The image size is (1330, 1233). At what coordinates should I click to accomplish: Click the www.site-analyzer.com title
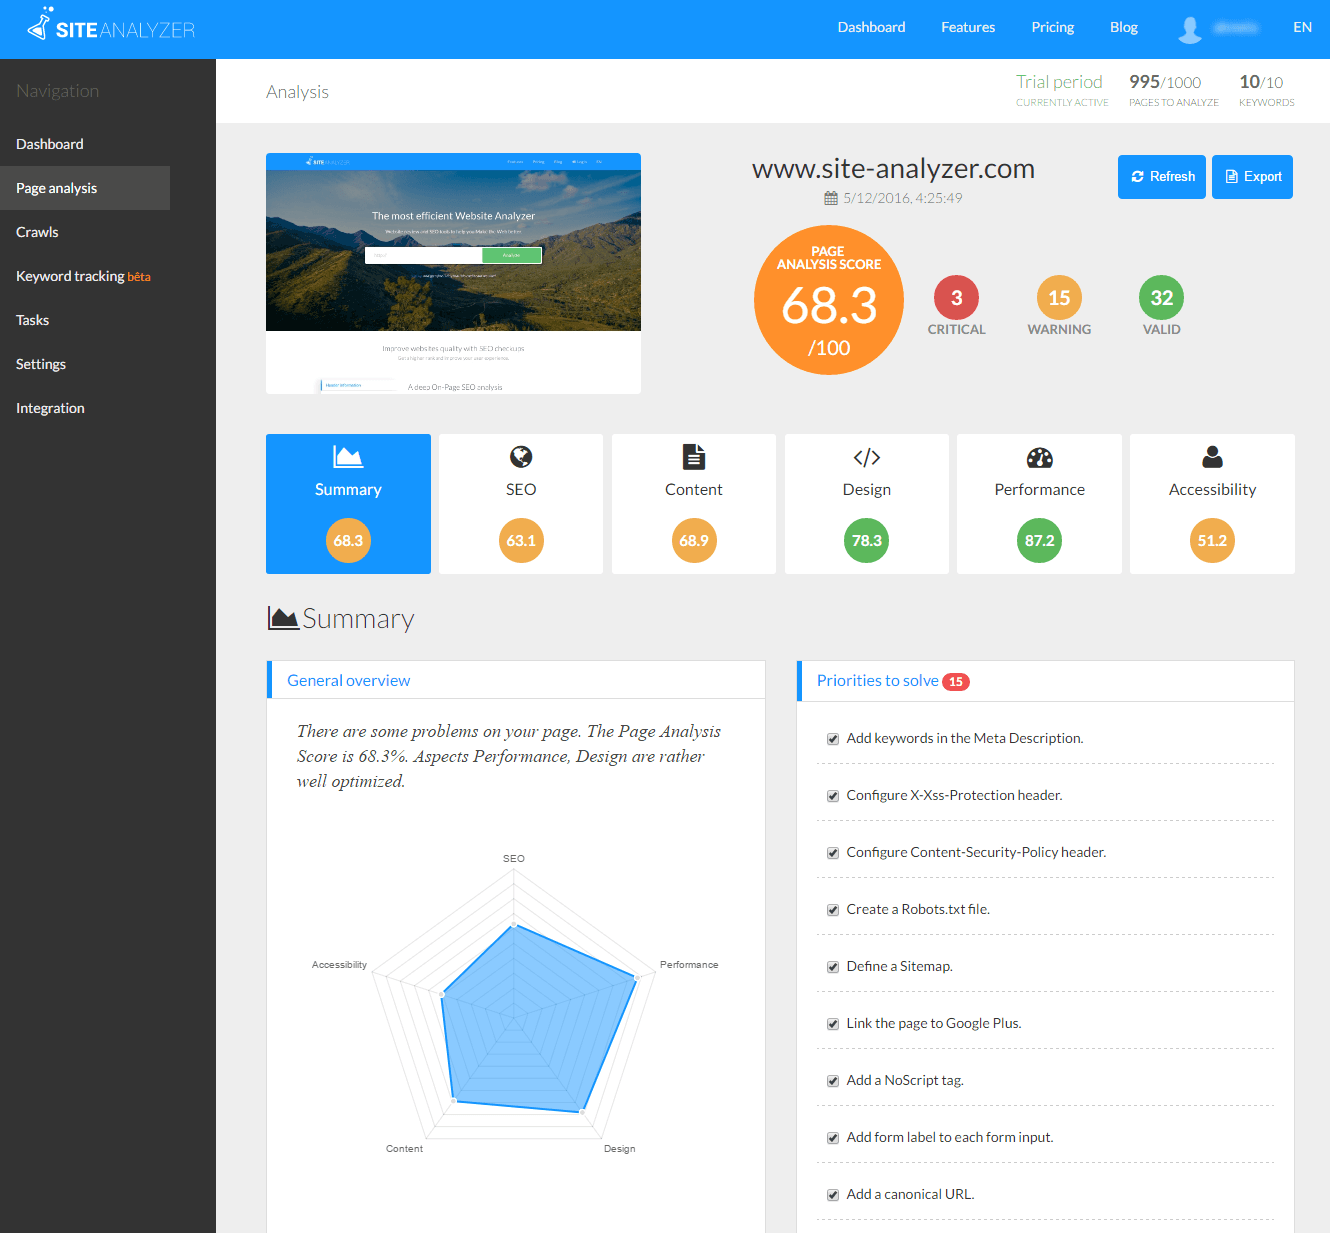[x=893, y=169]
